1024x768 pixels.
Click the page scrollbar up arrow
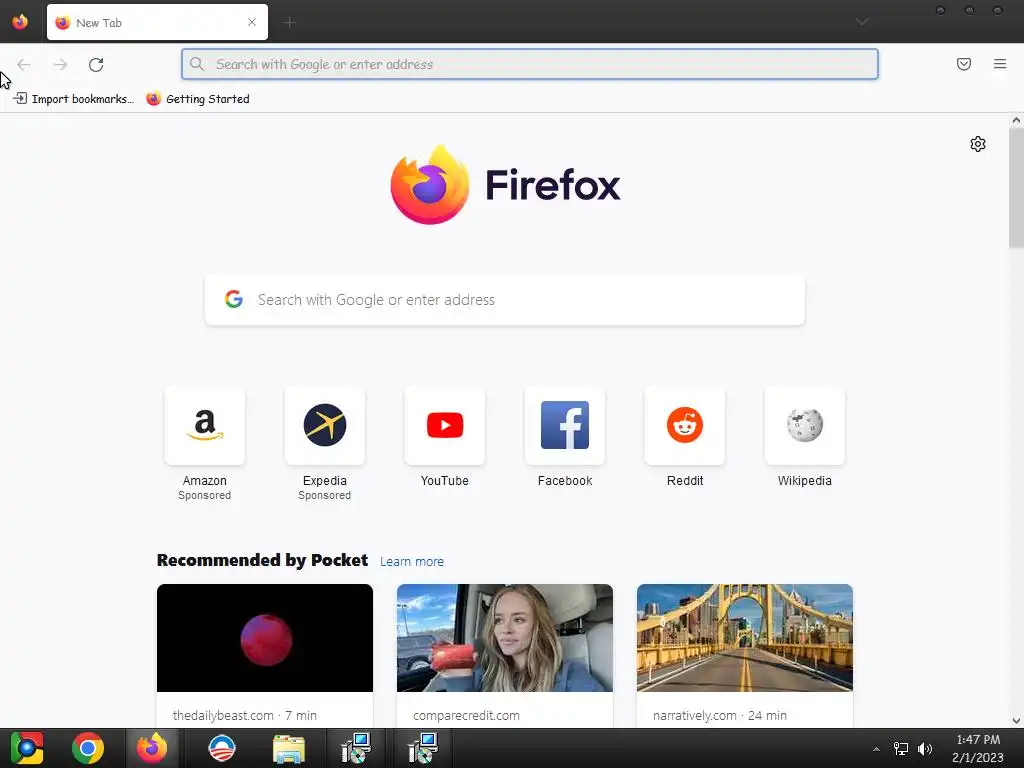point(1016,120)
